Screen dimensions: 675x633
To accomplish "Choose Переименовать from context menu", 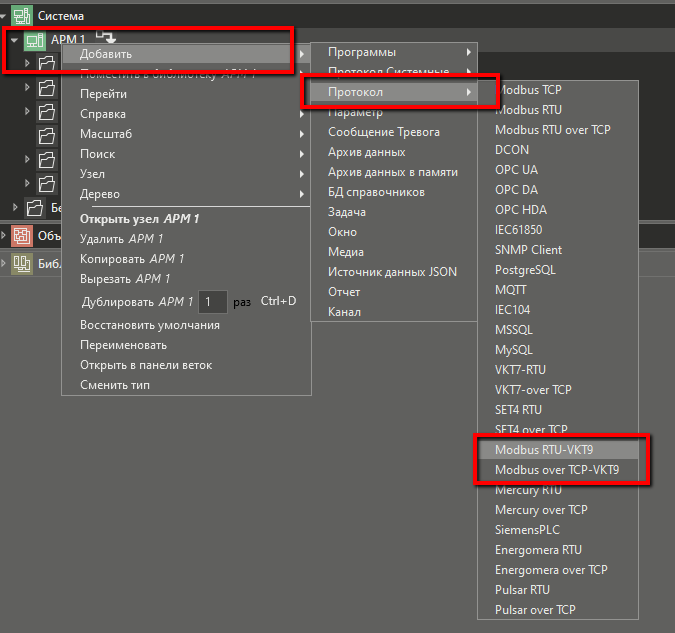I will point(123,345).
